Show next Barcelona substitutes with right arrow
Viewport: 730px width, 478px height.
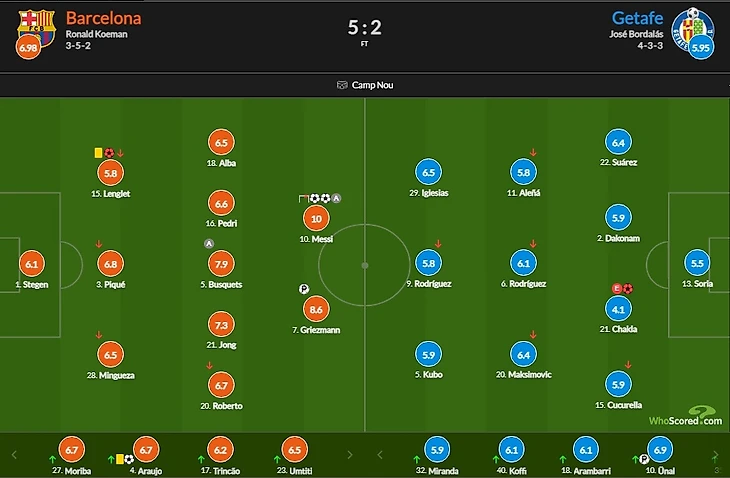tap(350, 455)
